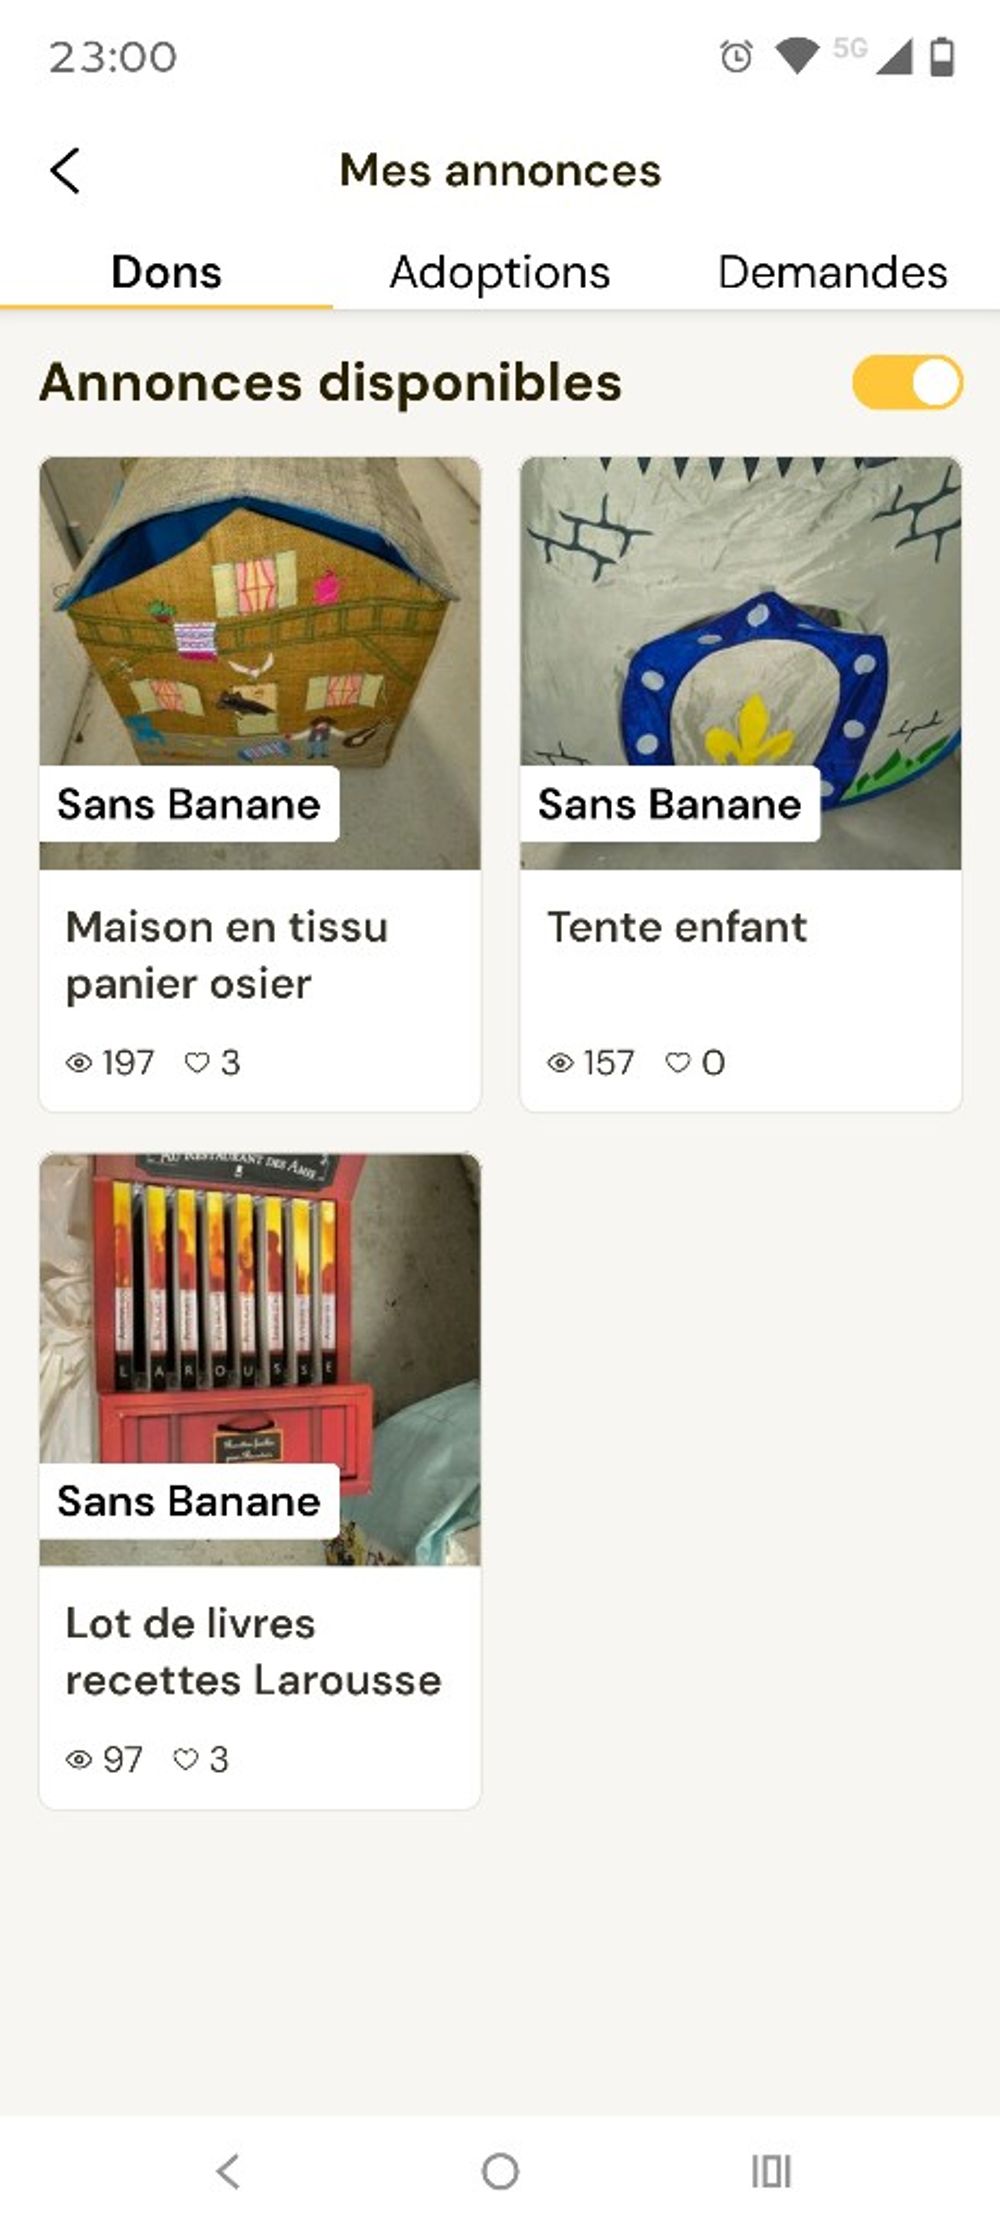Screen dimensions: 1000x2226
Task: Switch to the Demandes tab
Action: (x=833, y=272)
